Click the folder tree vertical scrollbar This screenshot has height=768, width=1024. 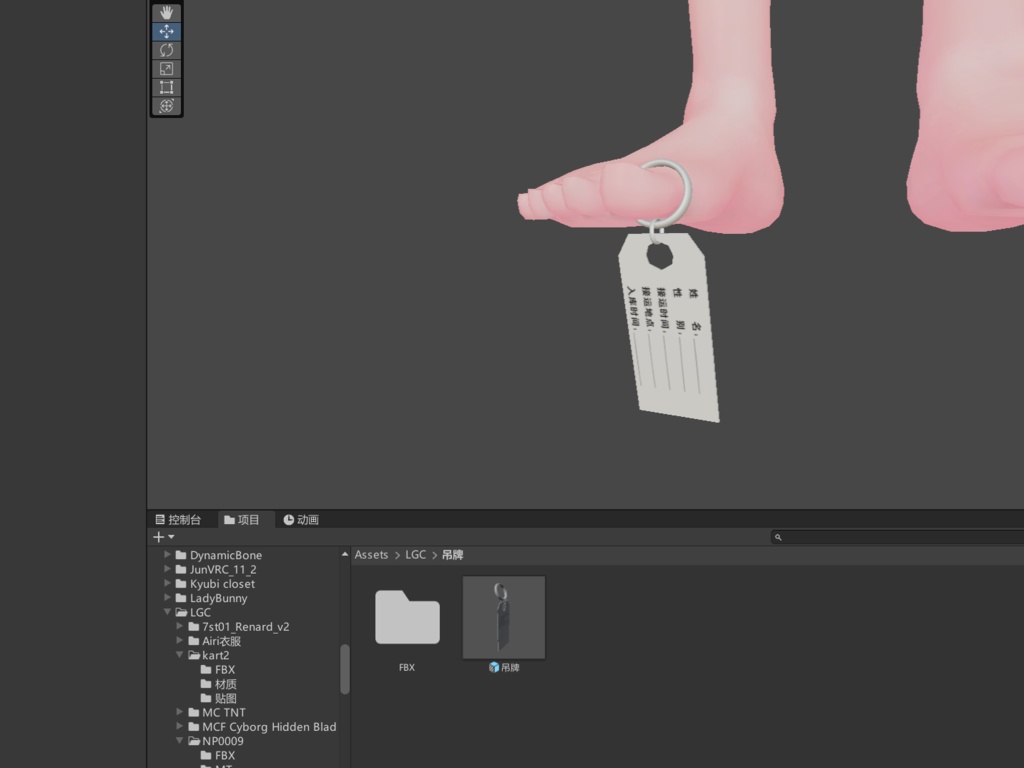click(x=345, y=669)
